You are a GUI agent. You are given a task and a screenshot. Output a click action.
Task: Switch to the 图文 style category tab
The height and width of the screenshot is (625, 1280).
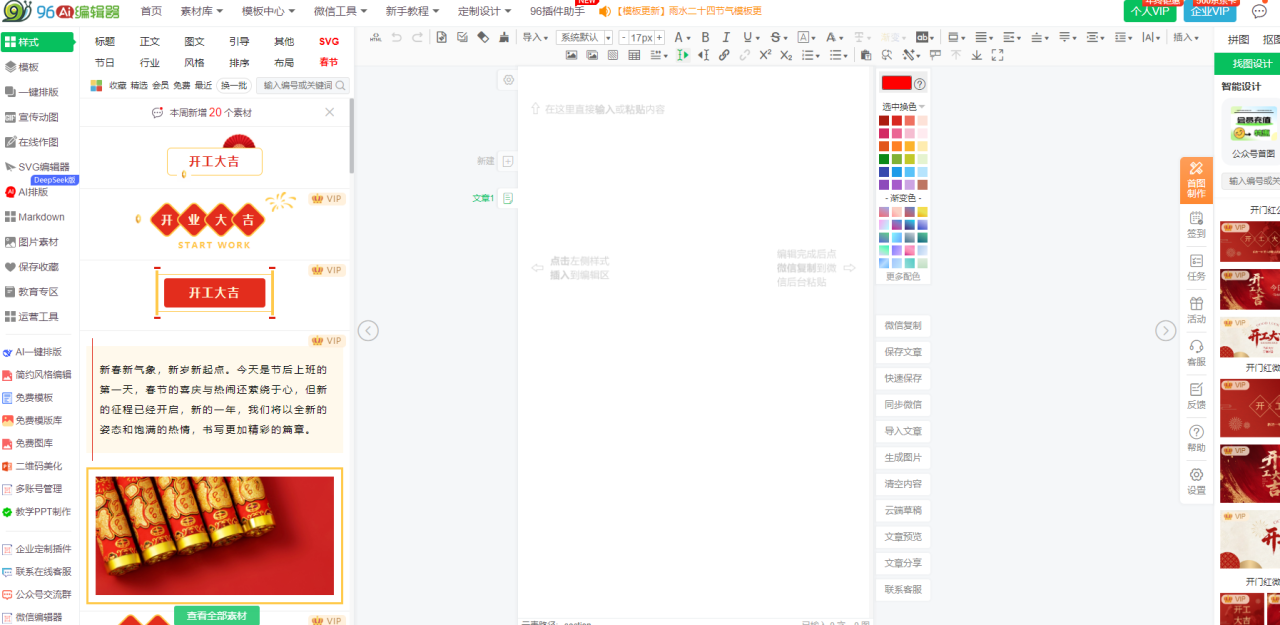194,42
